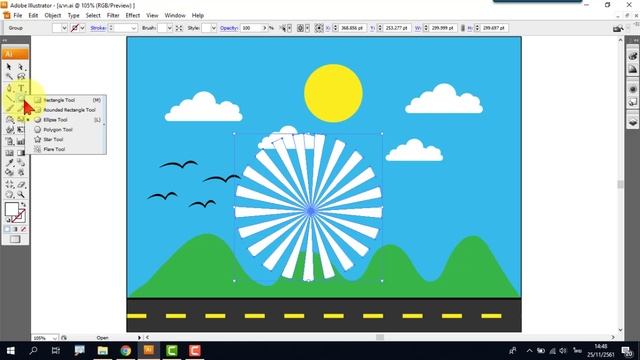
Task: Click the Stroke panel link
Action: click(x=98, y=28)
